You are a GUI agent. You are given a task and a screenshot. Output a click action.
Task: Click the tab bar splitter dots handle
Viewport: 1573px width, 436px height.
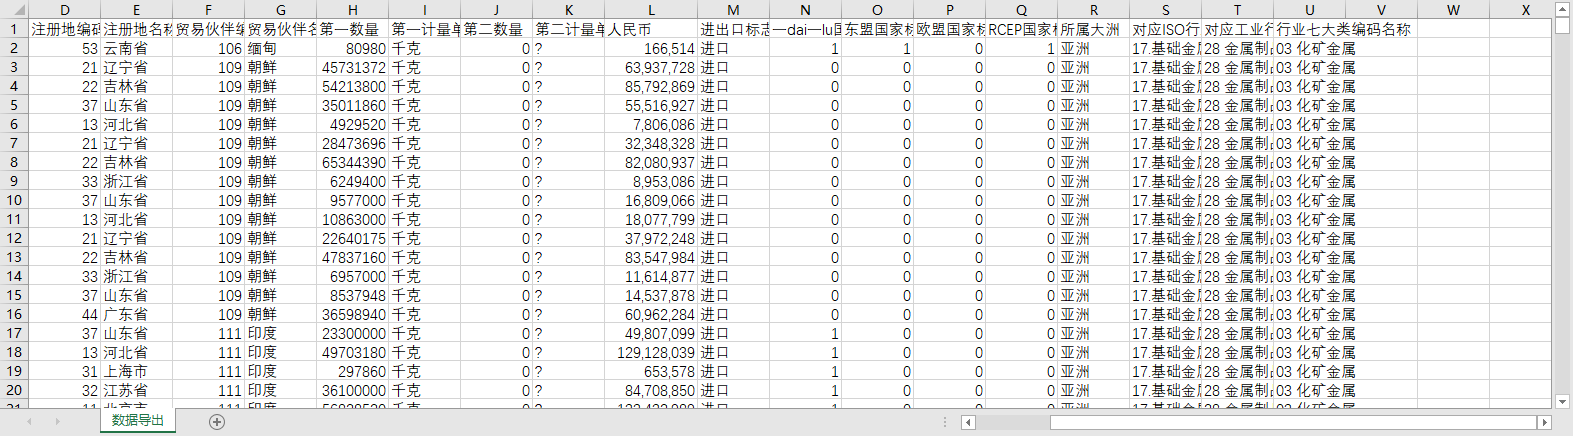click(945, 422)
